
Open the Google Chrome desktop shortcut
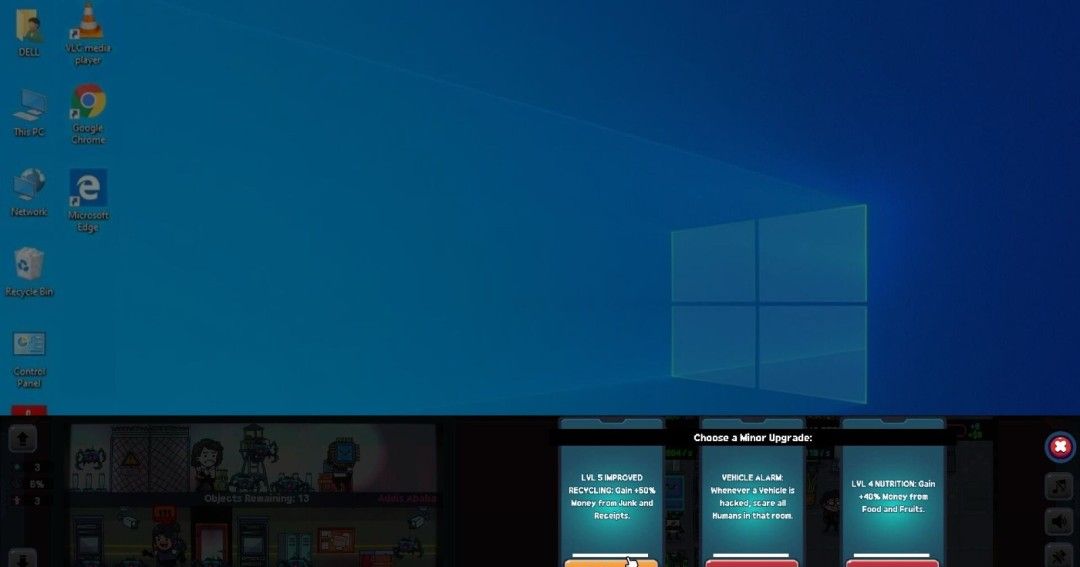click(88, 102)
